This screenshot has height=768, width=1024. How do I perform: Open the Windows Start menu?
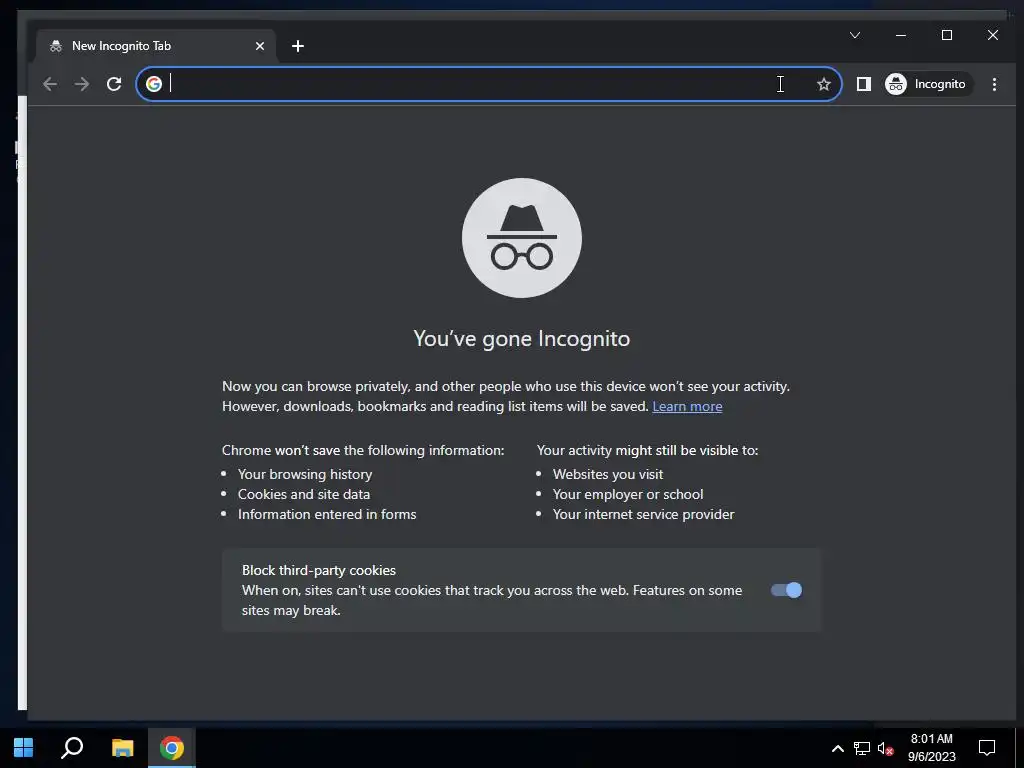24,748
